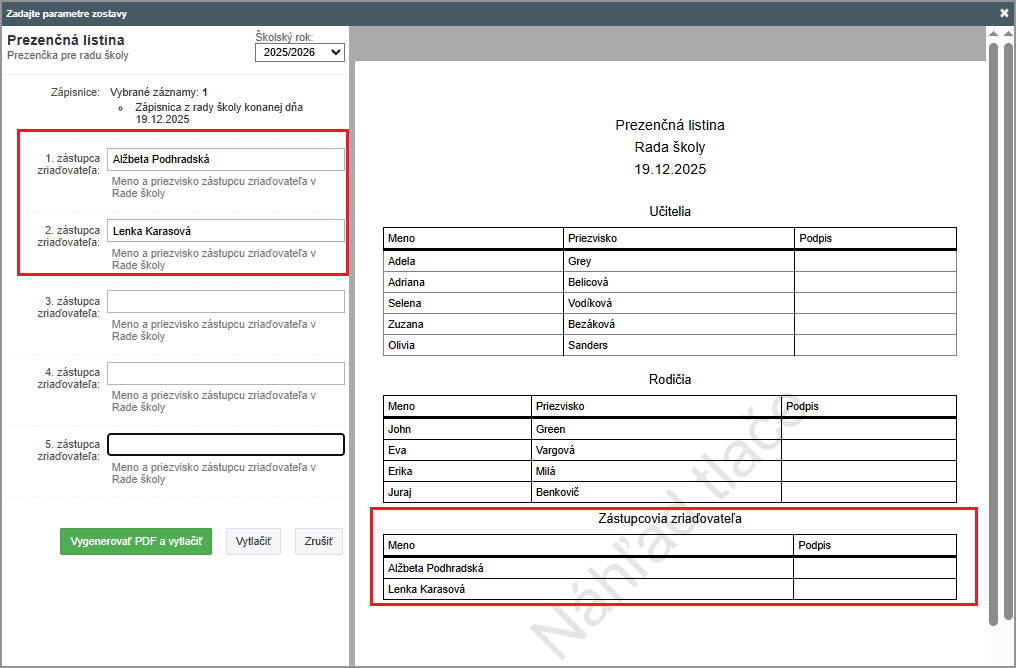This screenshot has height=668, width=1016.
Task: Click Benkovič surname in Rodičia table
Action: pos(656,492)
